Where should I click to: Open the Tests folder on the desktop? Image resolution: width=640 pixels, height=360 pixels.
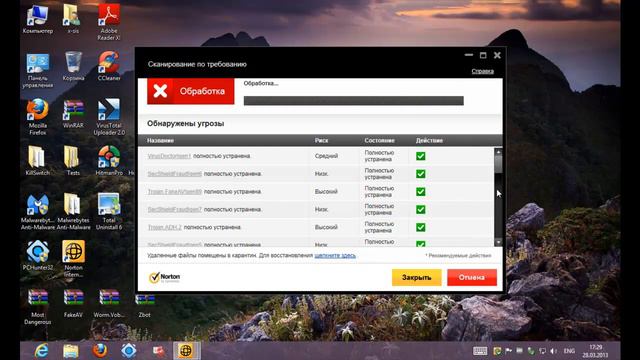[73, 161]
